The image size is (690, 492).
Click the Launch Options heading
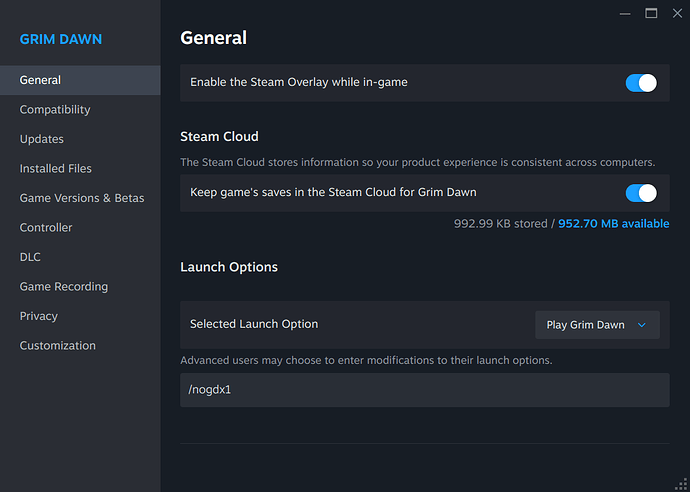(229, 267)
